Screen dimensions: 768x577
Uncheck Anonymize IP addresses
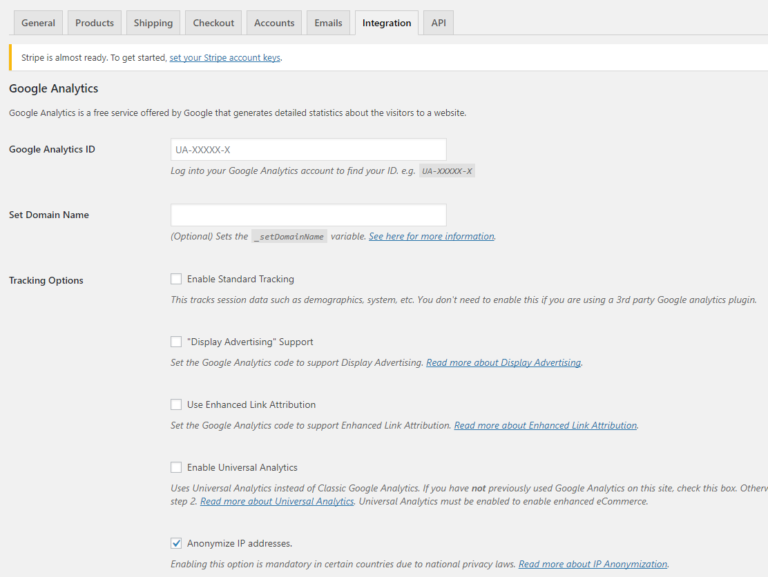point(176,543)
